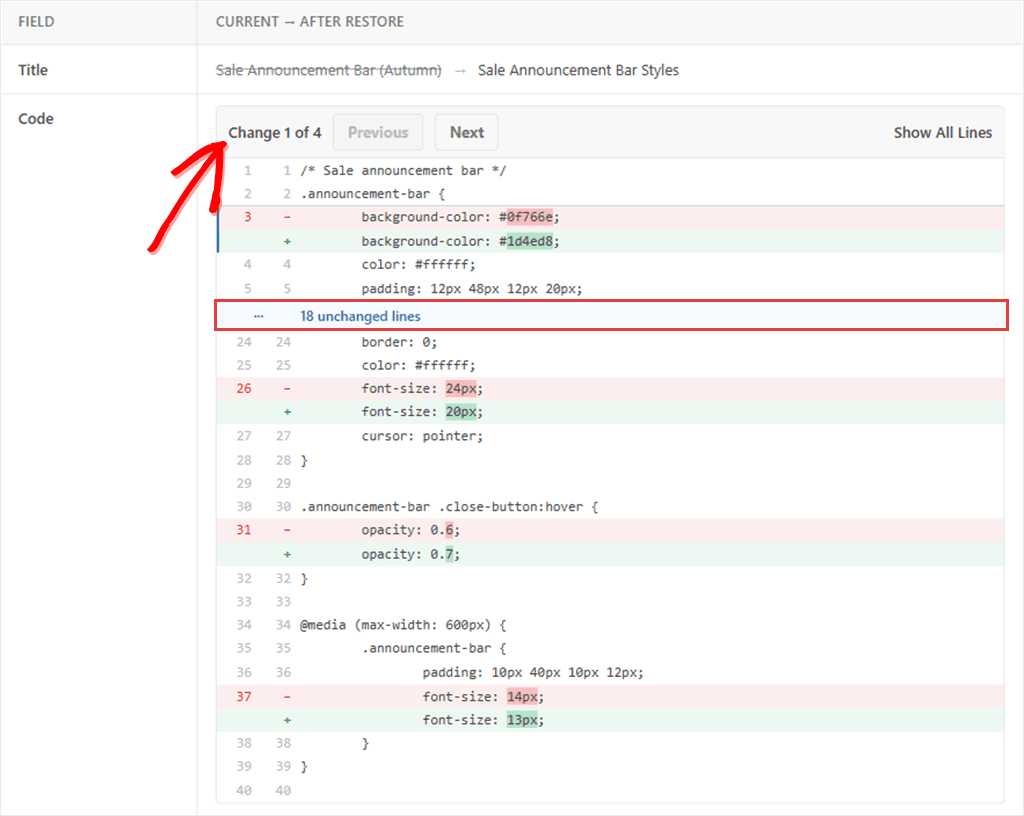The image size is (1024, 816).
Task: Click the Title field label
Action: point(33,70)
